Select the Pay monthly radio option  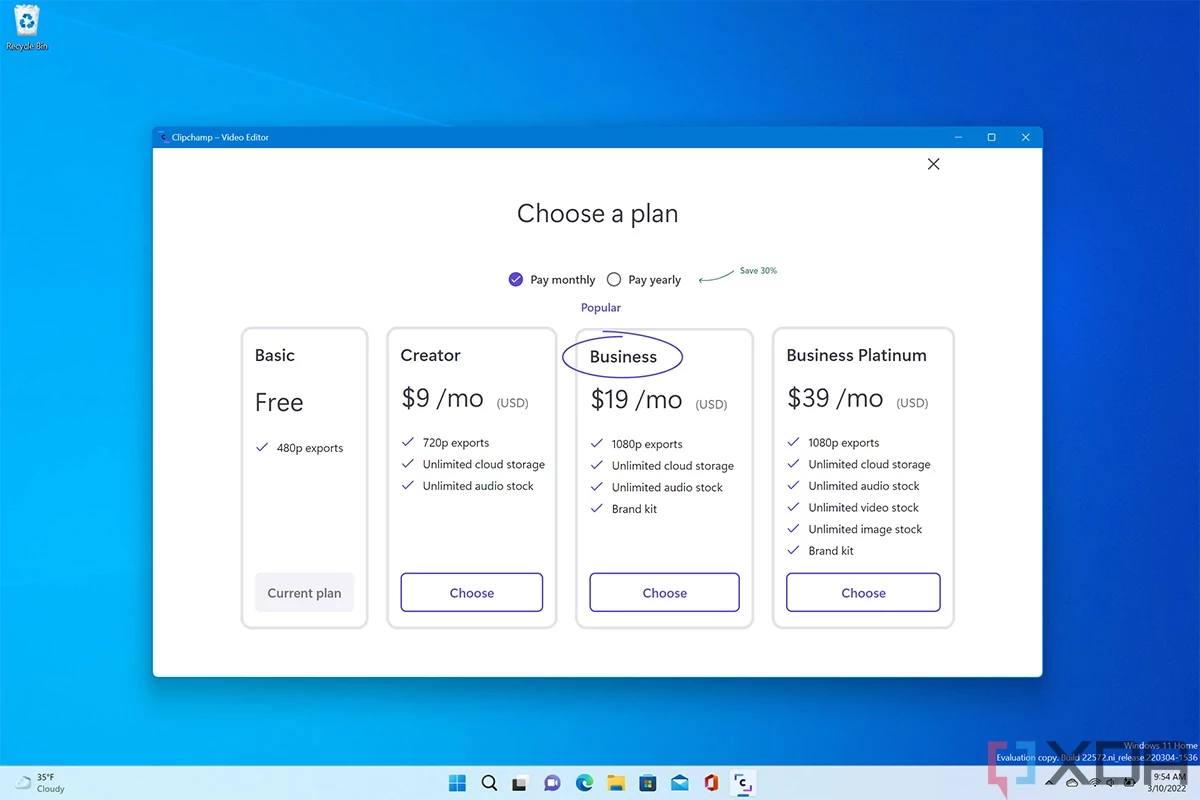click(516, 280)
